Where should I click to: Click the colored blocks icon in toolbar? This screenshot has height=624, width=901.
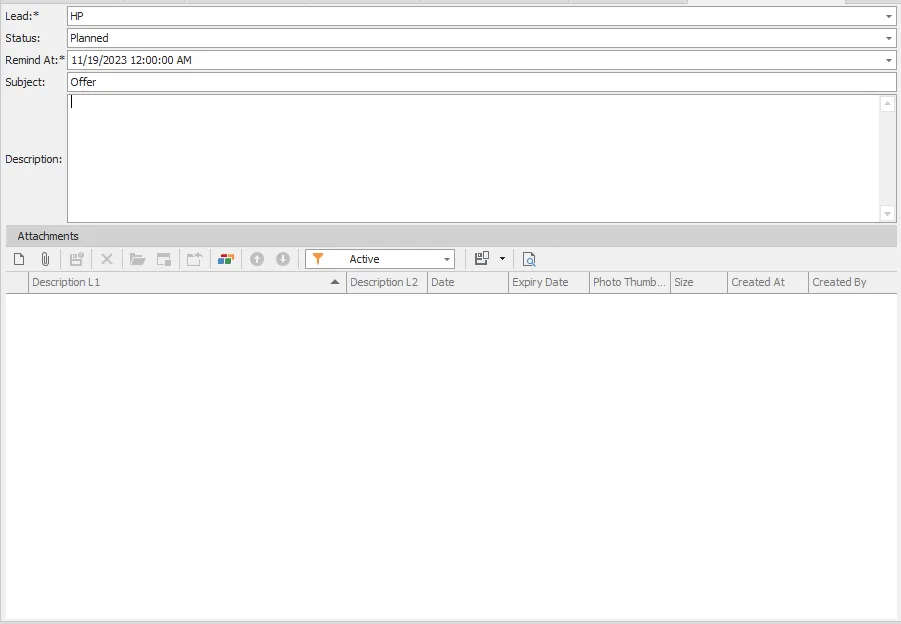226,259
